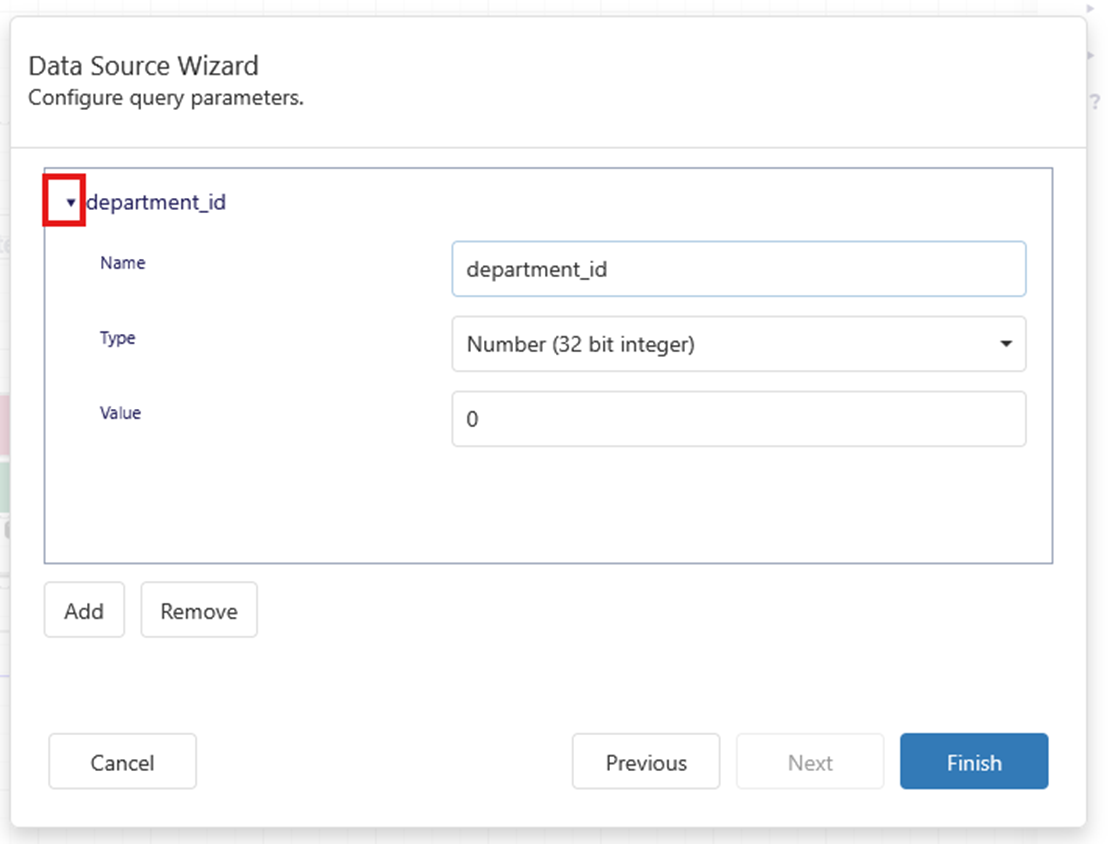Click the Value field label
This screenshot has width=1108, height=844.
[x=120, y=413]
